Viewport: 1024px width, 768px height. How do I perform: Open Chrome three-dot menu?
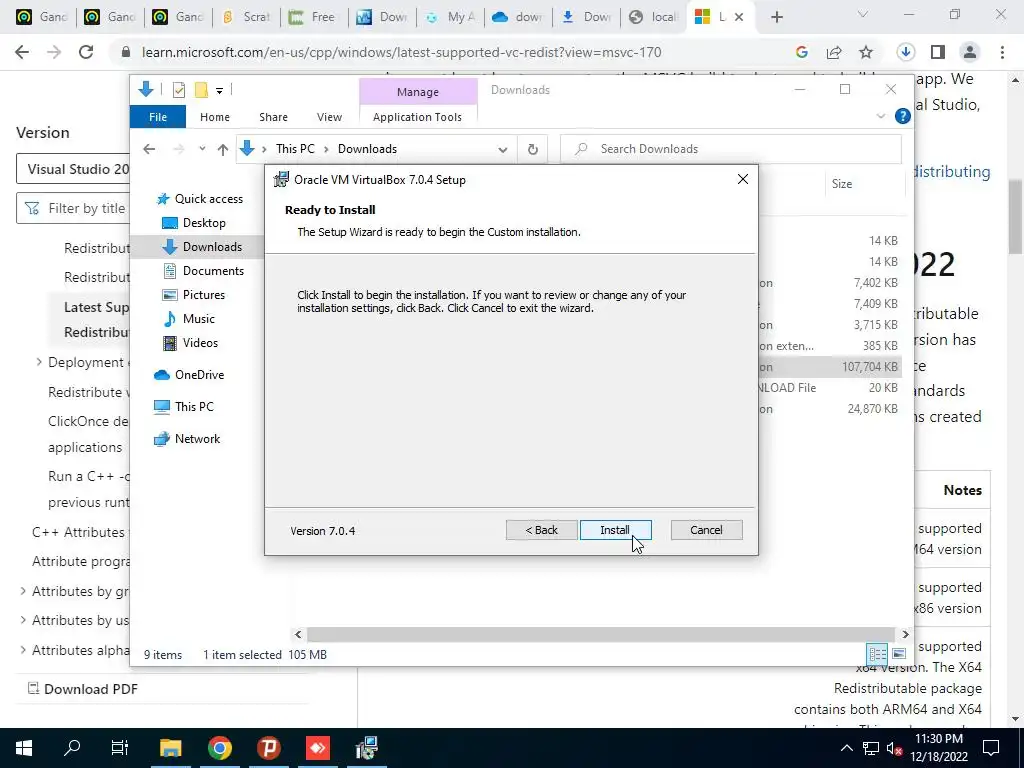pyautogui.click(x=1002, y=52)
